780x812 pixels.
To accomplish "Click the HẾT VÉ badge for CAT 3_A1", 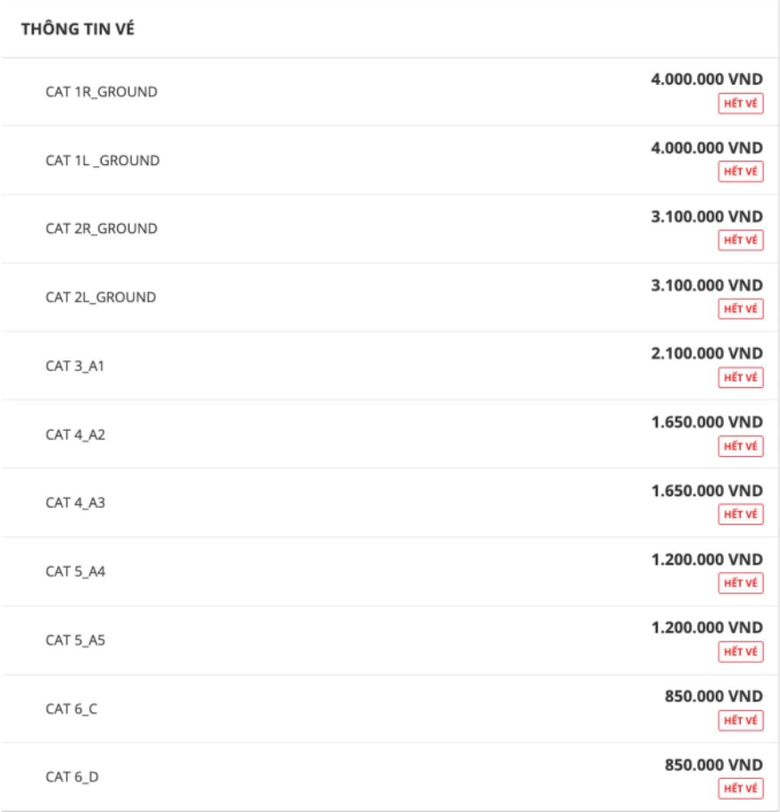I will coord(740,377).
